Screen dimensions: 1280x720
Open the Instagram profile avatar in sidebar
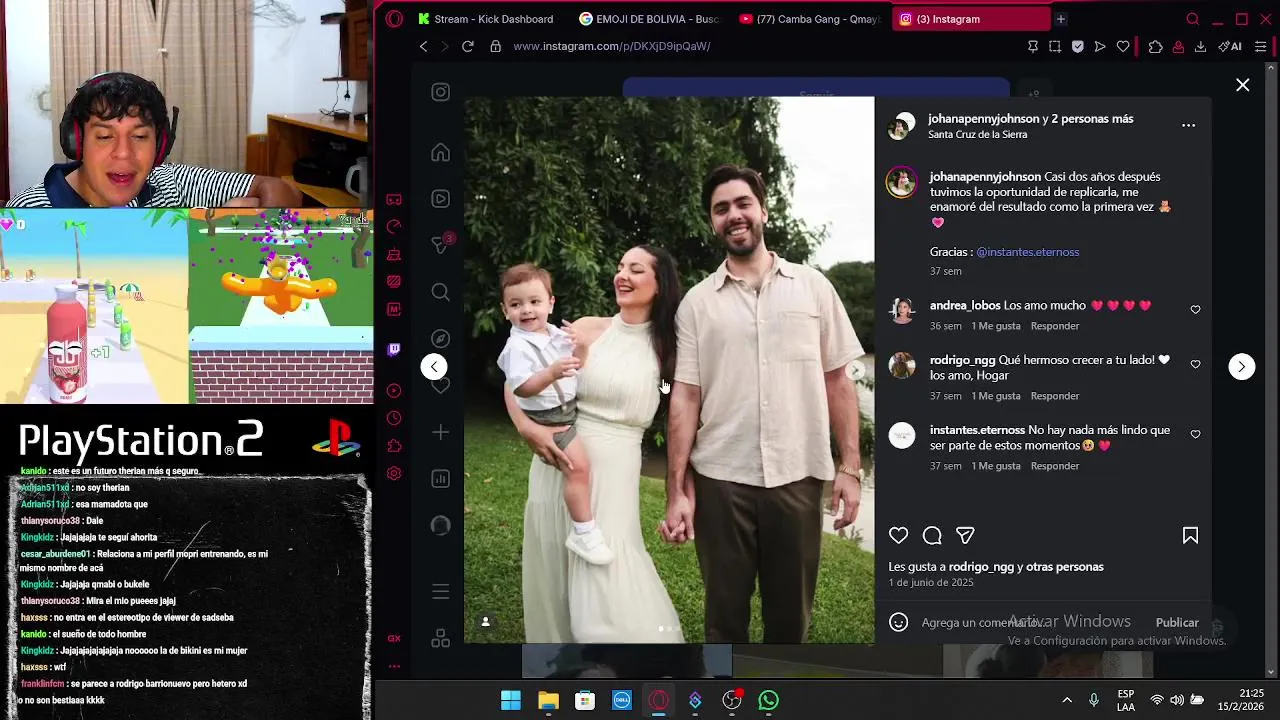tap(440, 525)
